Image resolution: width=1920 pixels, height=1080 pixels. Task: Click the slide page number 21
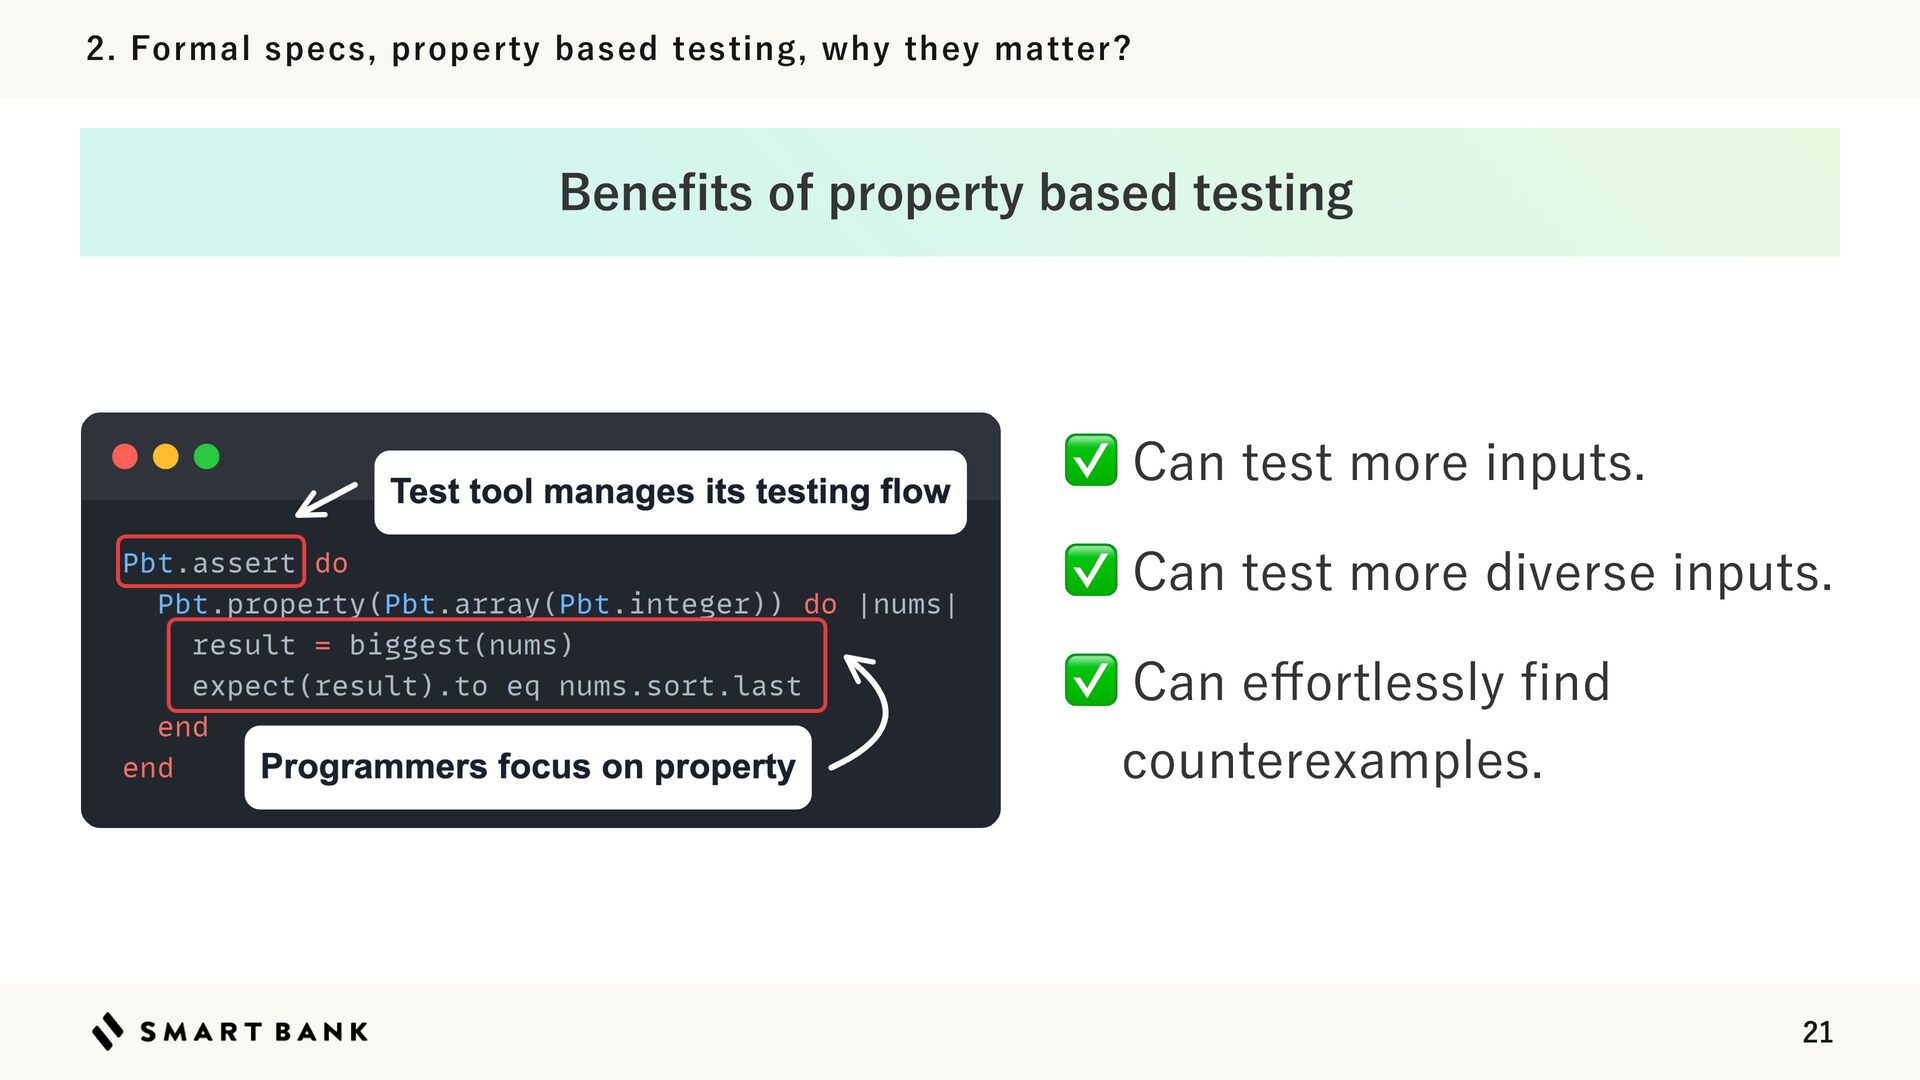[1817, 1032]
